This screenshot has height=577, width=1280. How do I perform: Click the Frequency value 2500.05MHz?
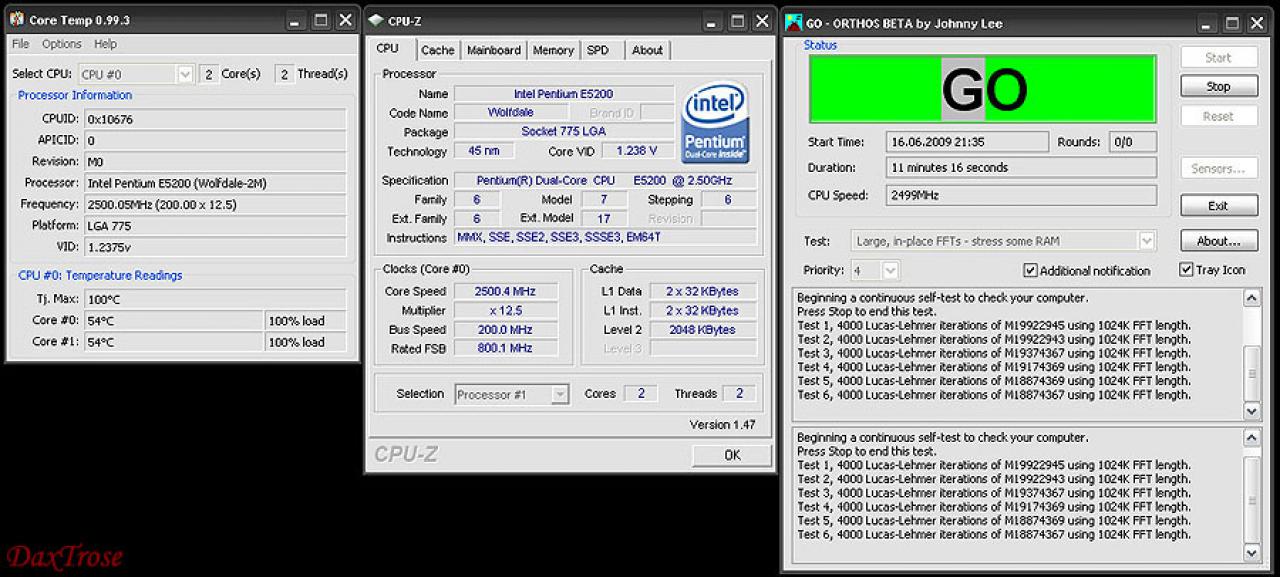tap(215, 204)
